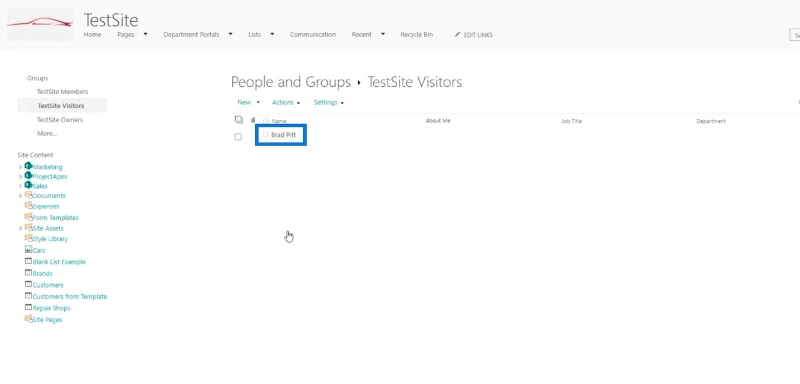Open the Blank List Example link
The height and width of the screenshot is (384, 800).
[x=59, y=262]
